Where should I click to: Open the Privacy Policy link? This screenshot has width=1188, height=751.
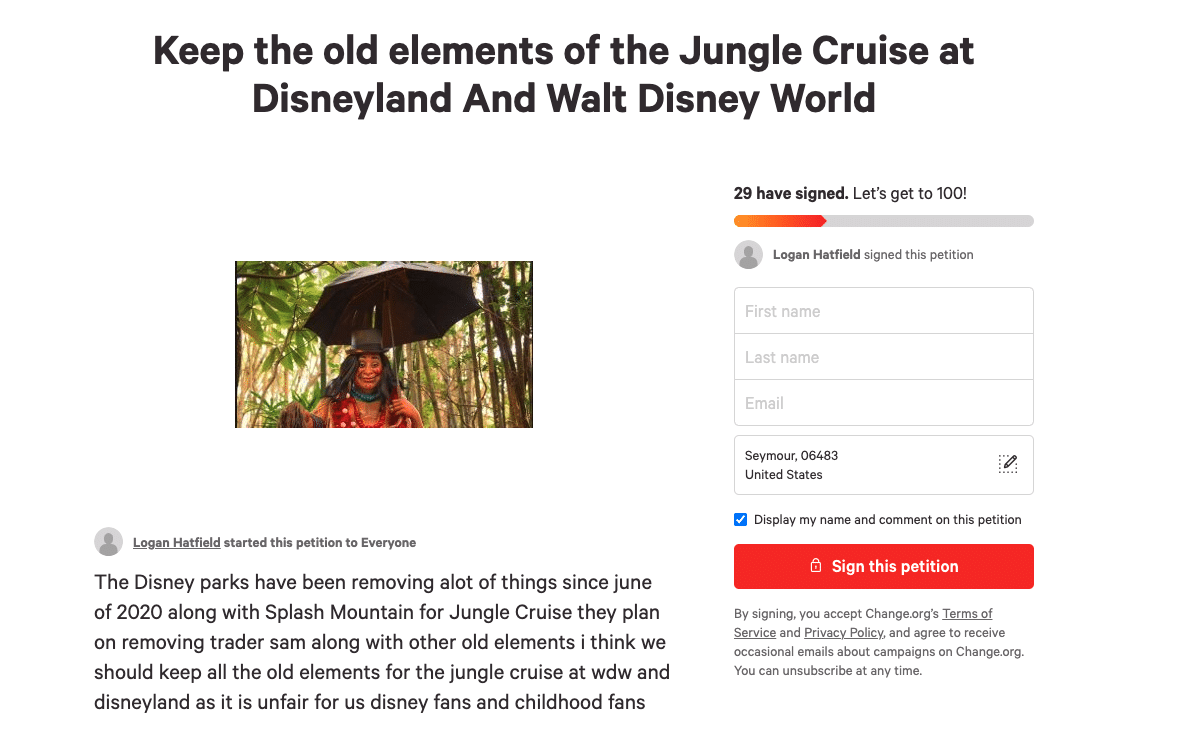(x=843, y=633)
